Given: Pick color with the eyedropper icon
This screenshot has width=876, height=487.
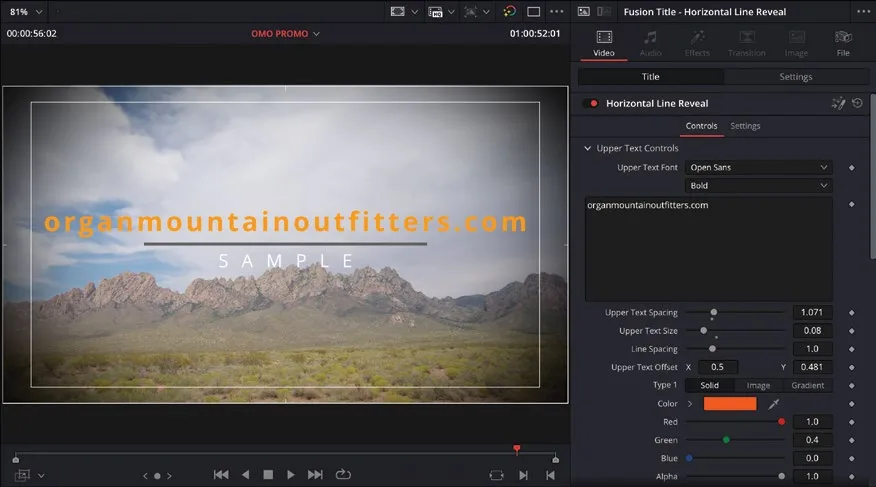Looking at the screenshot, I should [x=774, y=404].
